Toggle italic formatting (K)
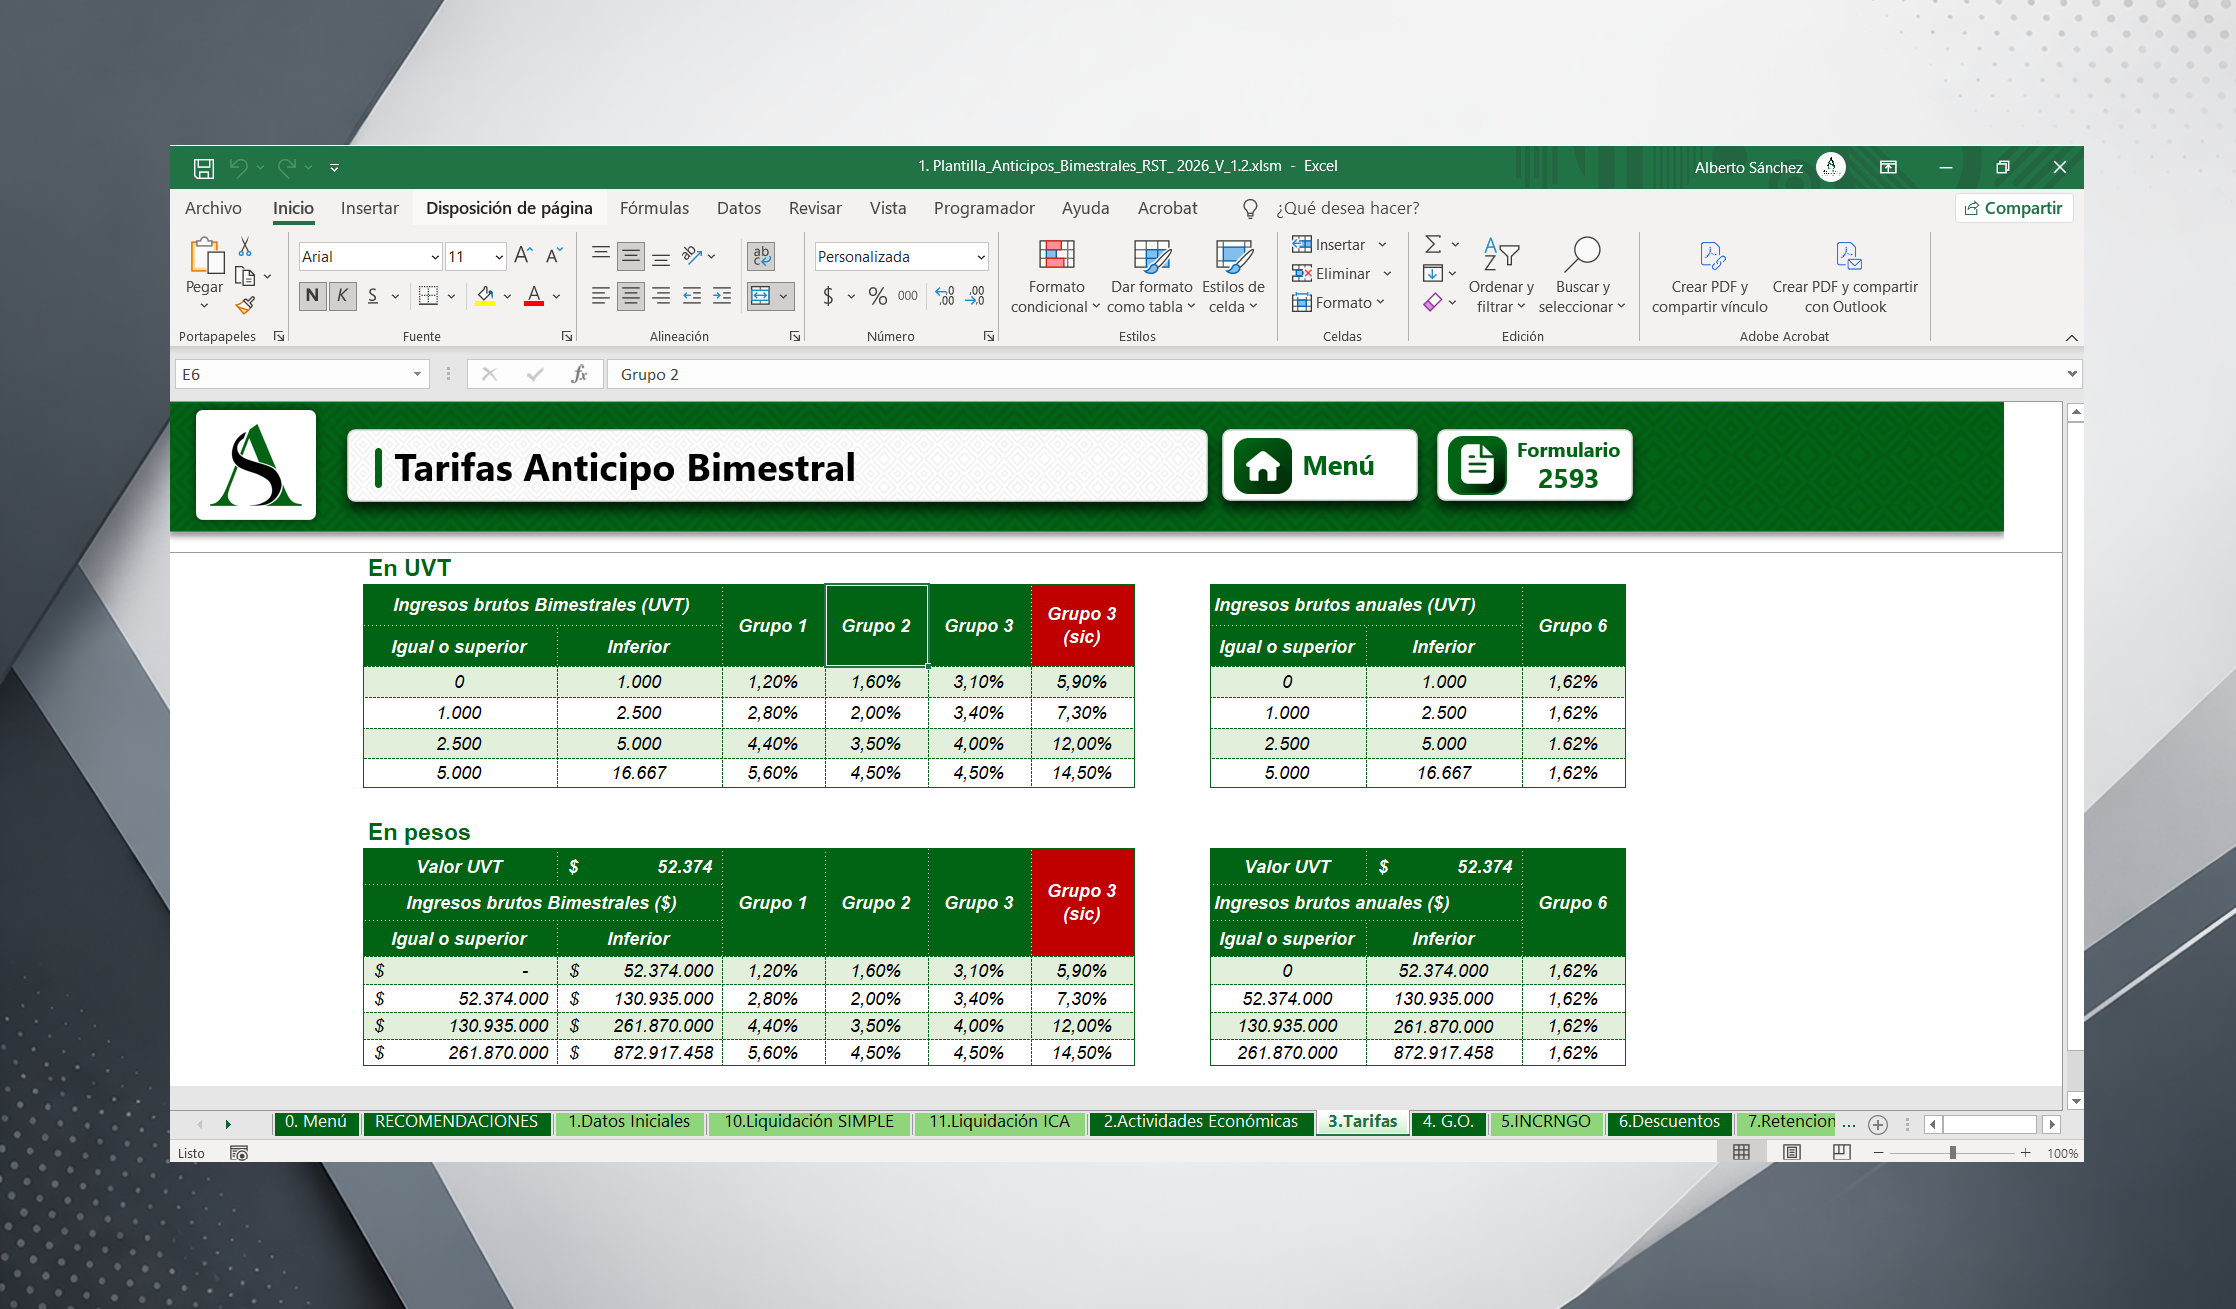 (342, 296)
